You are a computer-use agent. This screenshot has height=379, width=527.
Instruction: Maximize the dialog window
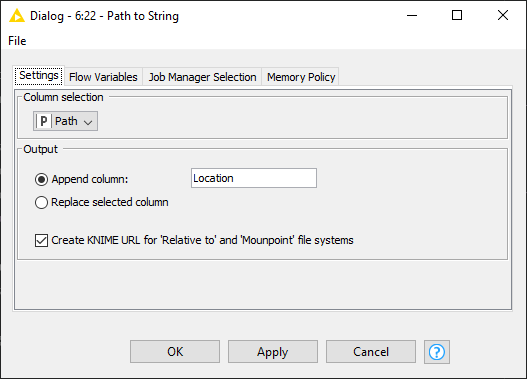(x=457, y=15)
